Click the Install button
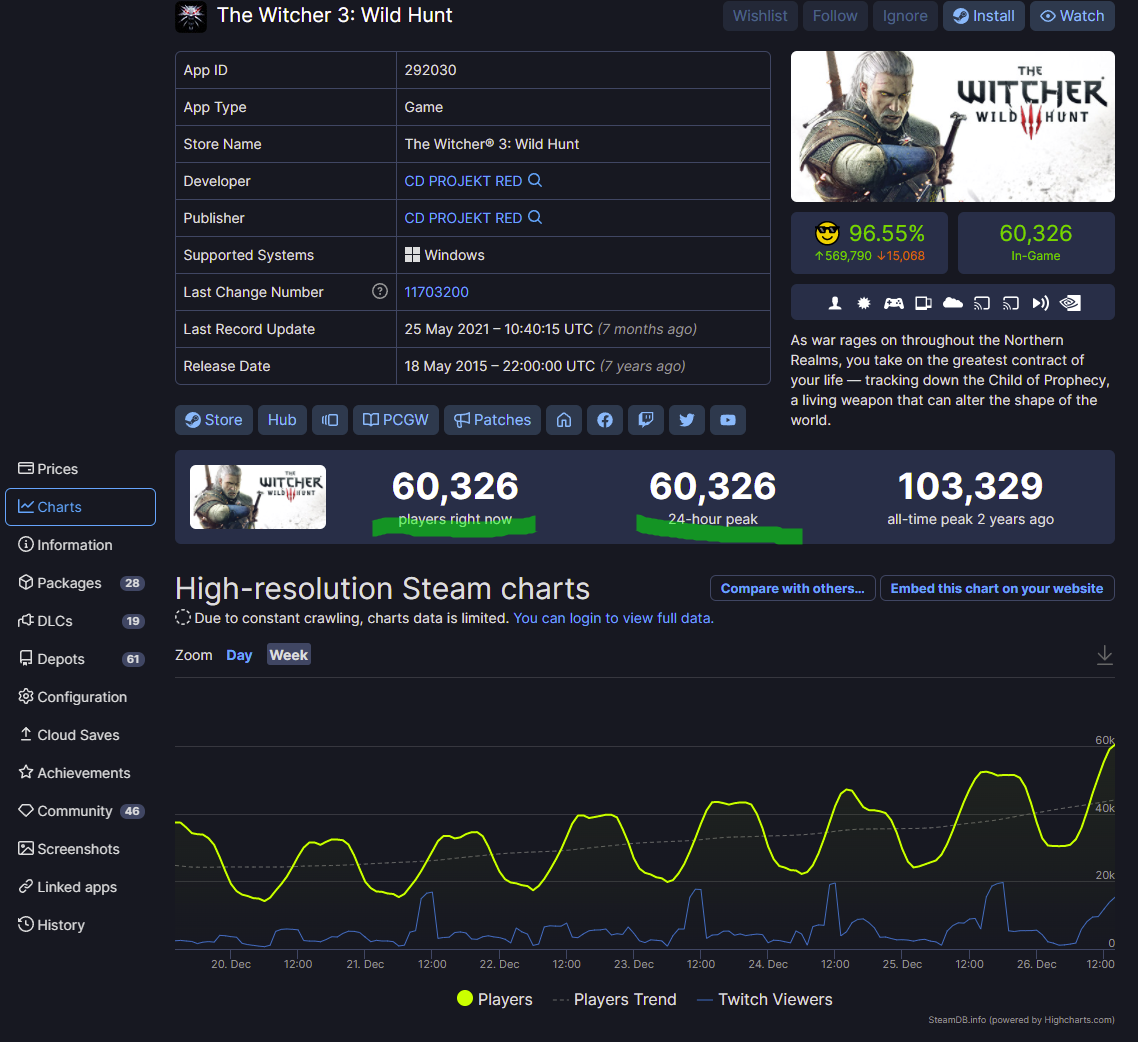 (983, 16)
